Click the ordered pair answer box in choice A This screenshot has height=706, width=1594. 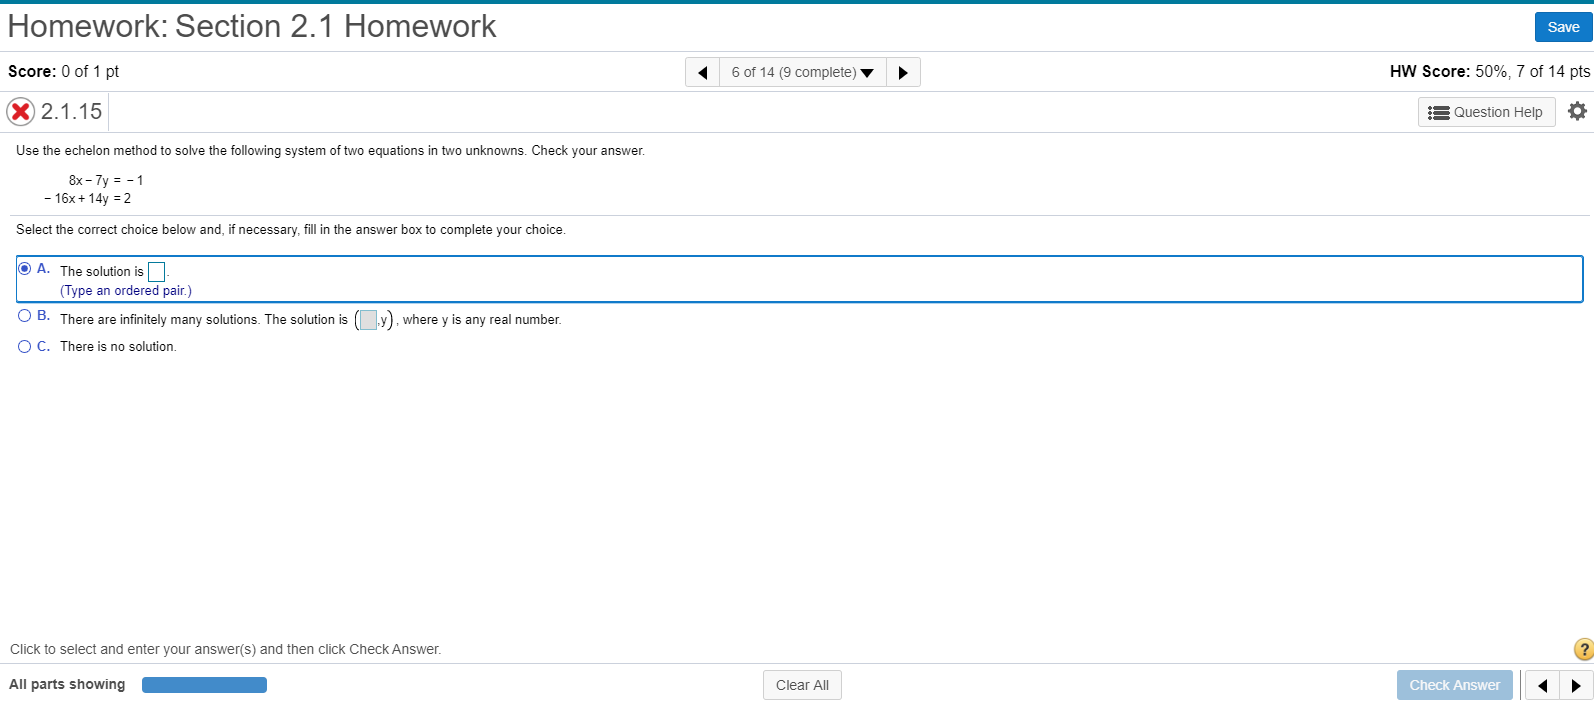(x=156, y=272)
